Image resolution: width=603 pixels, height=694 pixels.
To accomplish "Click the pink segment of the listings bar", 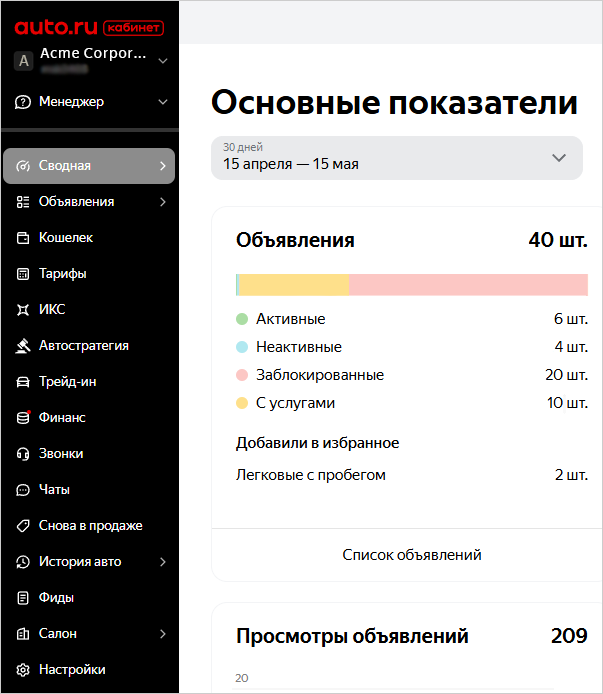I will 468,285.
